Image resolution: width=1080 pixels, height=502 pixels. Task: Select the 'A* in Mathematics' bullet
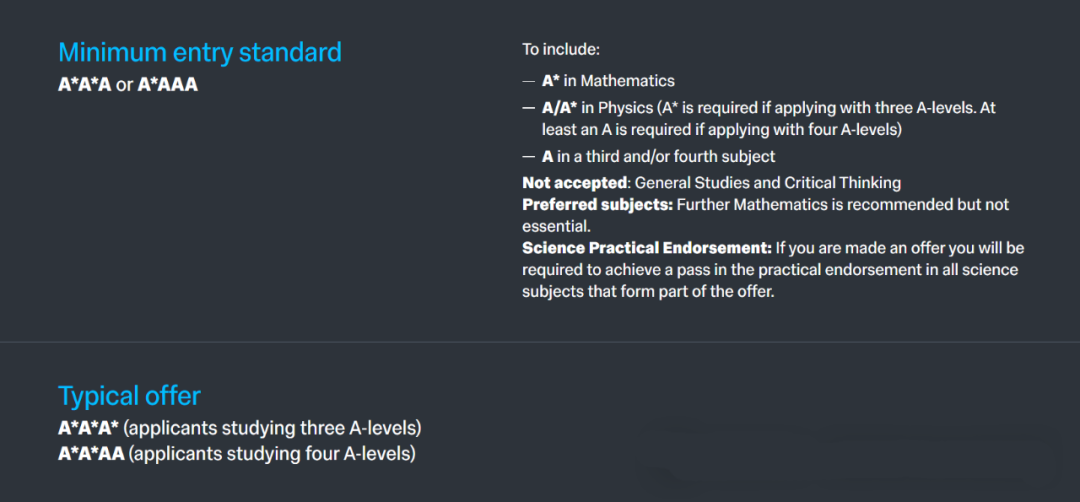tap(608, 81)
